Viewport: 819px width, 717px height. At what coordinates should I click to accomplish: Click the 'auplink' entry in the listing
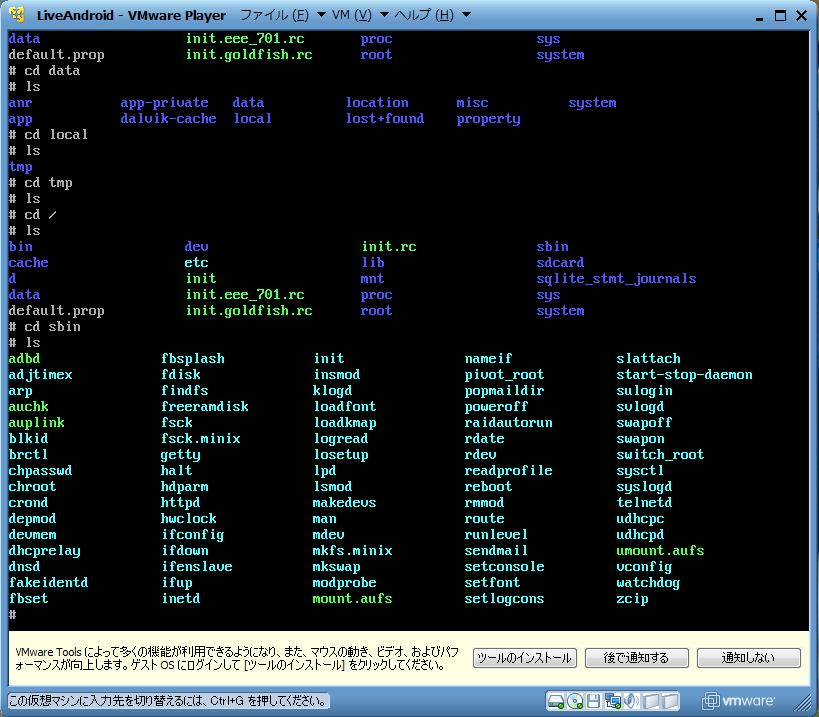pyautogui.click(x=36, y=422)
